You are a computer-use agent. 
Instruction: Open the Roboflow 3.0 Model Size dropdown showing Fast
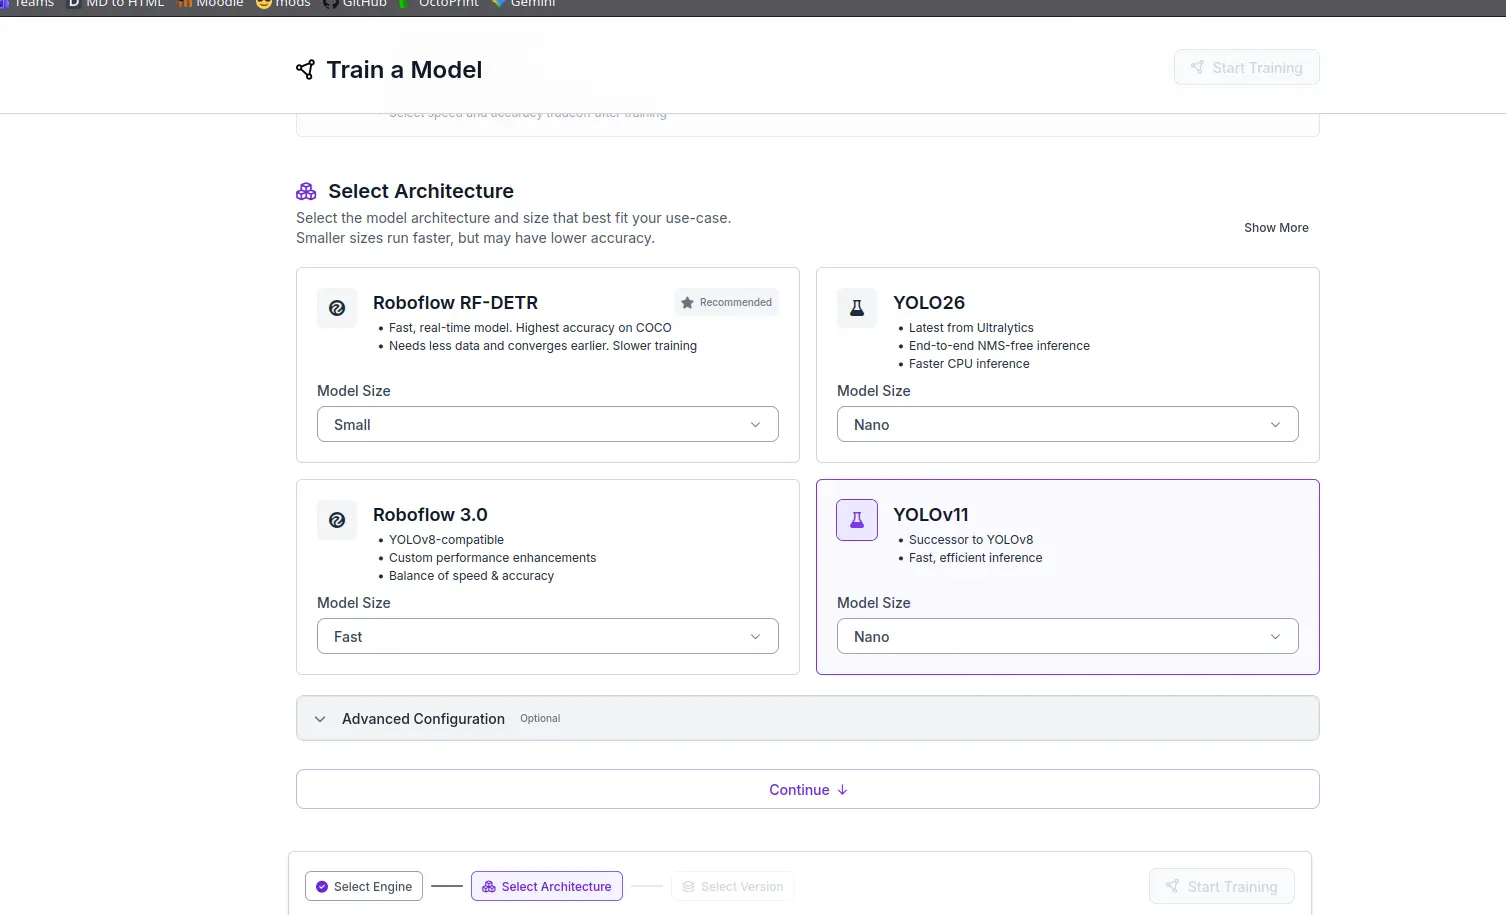[548, 636]
